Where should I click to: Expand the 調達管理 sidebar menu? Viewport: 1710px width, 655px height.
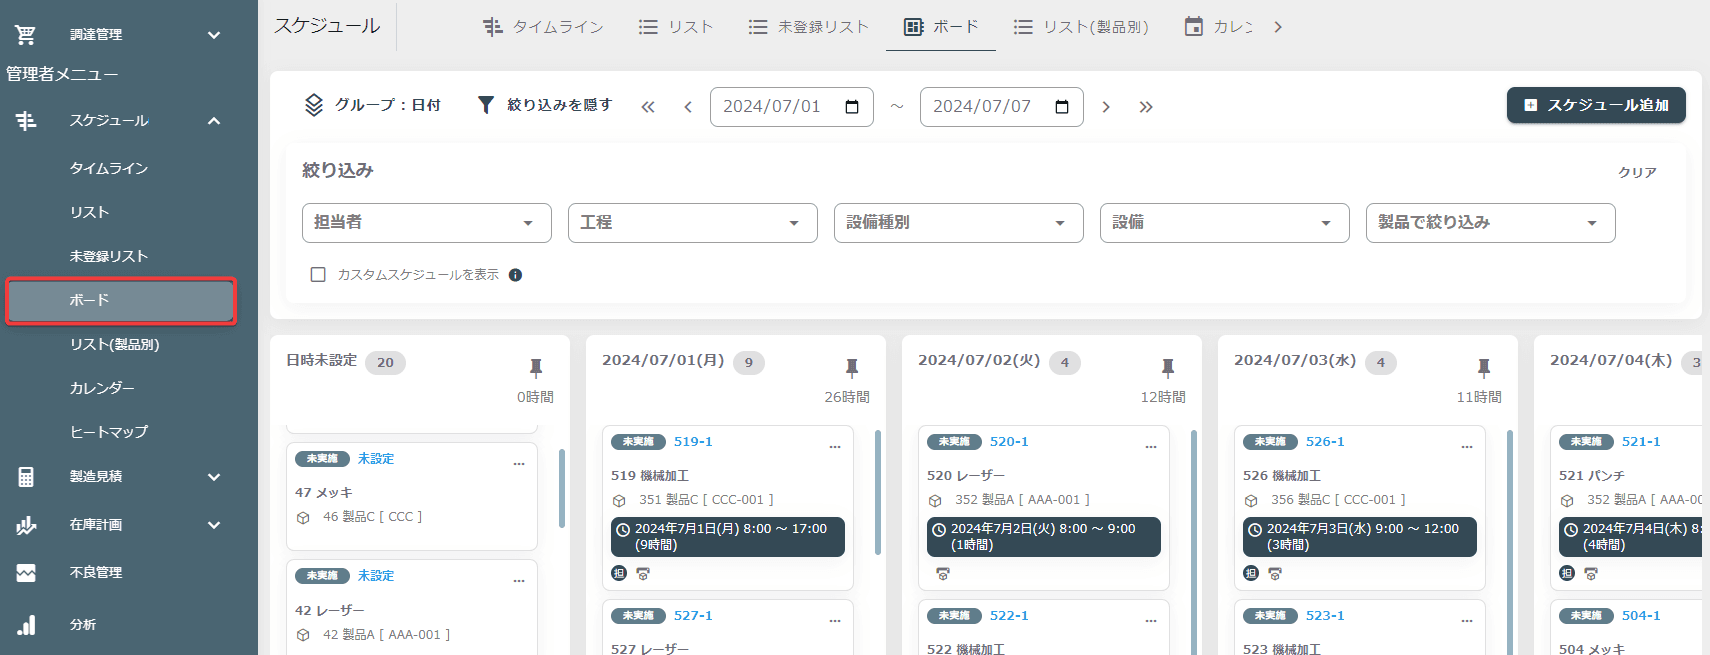(x=214, y=35)
